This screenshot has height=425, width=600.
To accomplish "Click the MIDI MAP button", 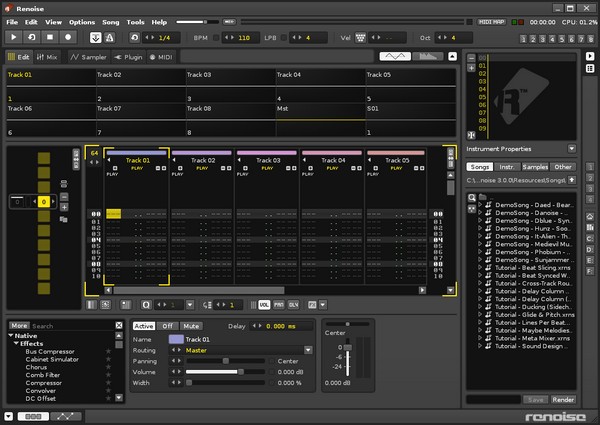I will [491, 21].
